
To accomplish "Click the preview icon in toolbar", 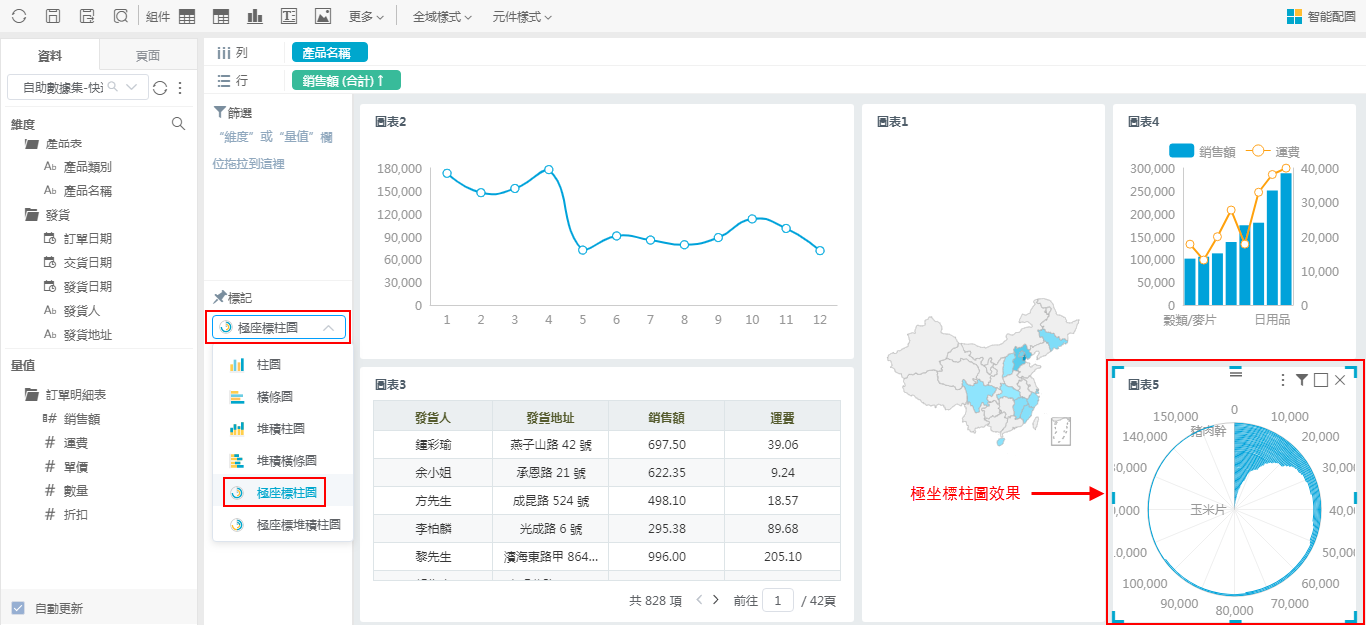I will pos(120,16).
